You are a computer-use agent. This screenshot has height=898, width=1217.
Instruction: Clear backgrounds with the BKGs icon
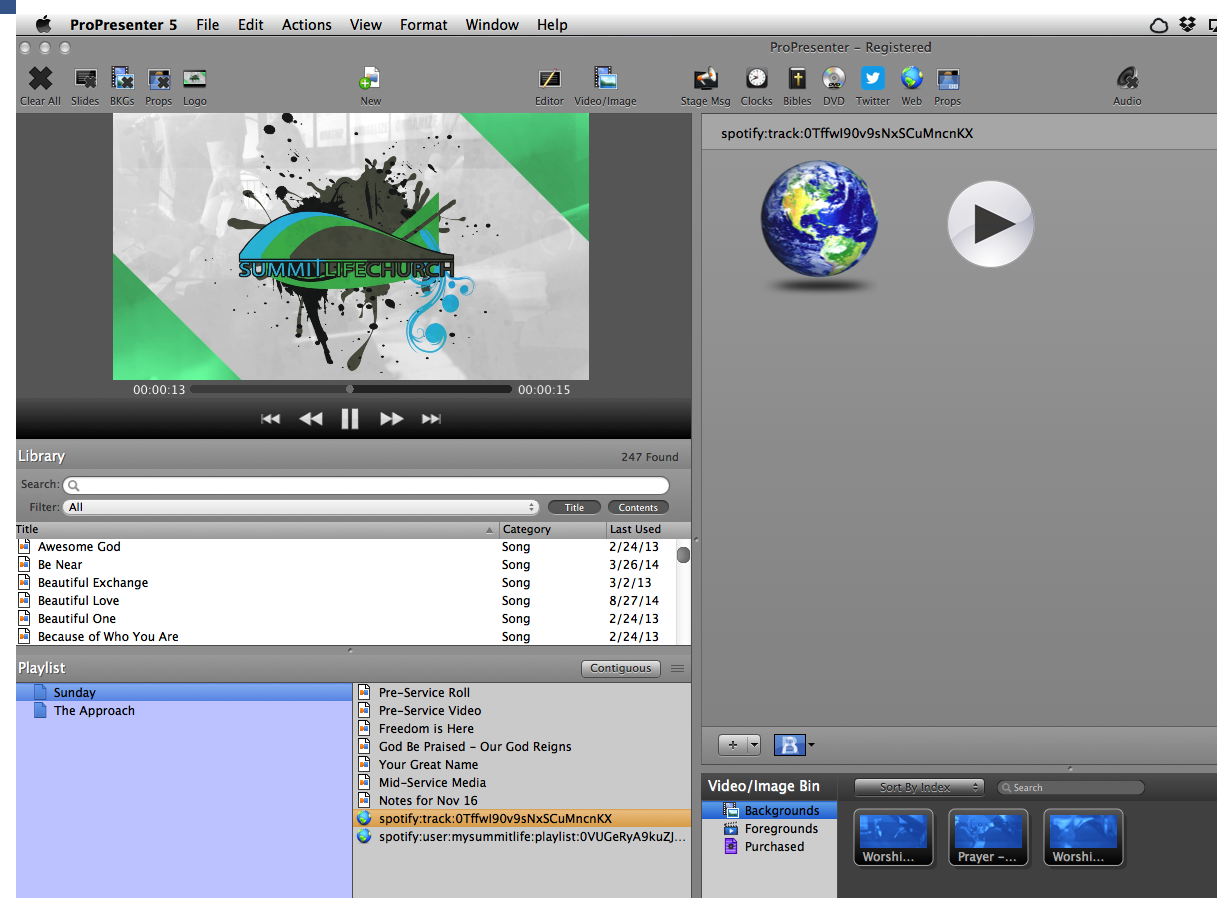pos(122,79)
